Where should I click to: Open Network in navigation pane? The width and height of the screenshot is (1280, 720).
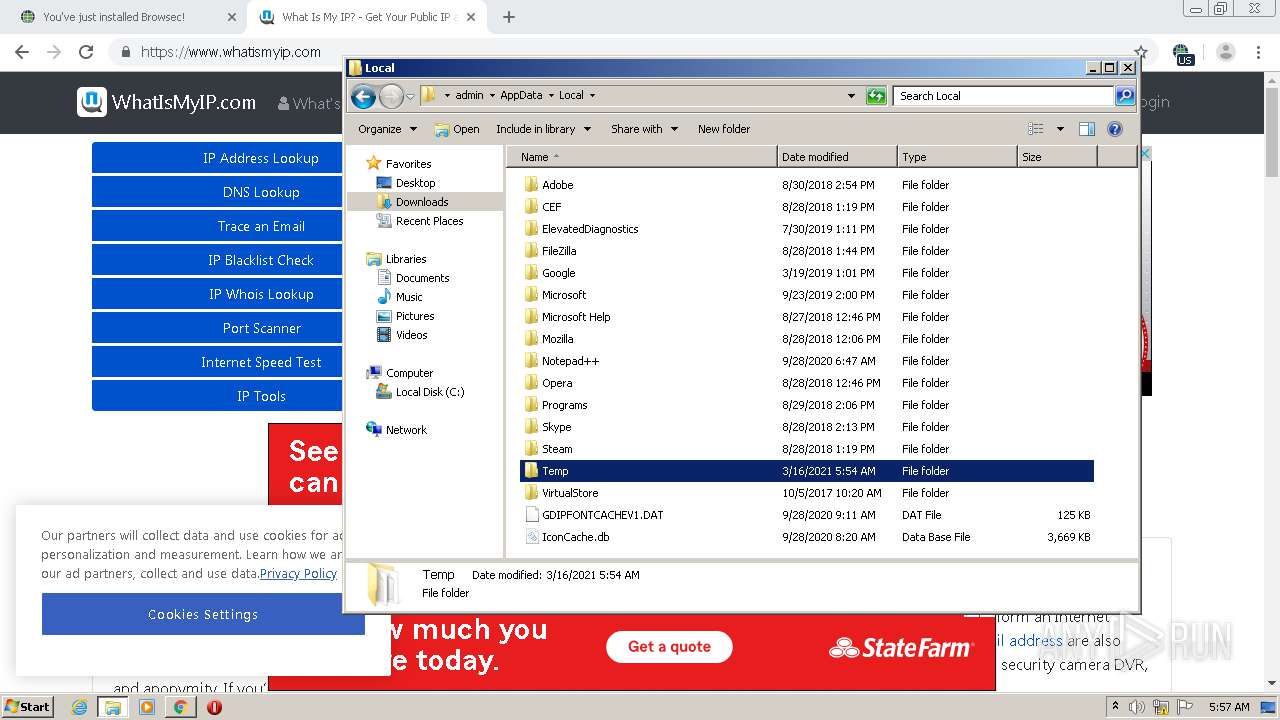(x=406, y=430)
